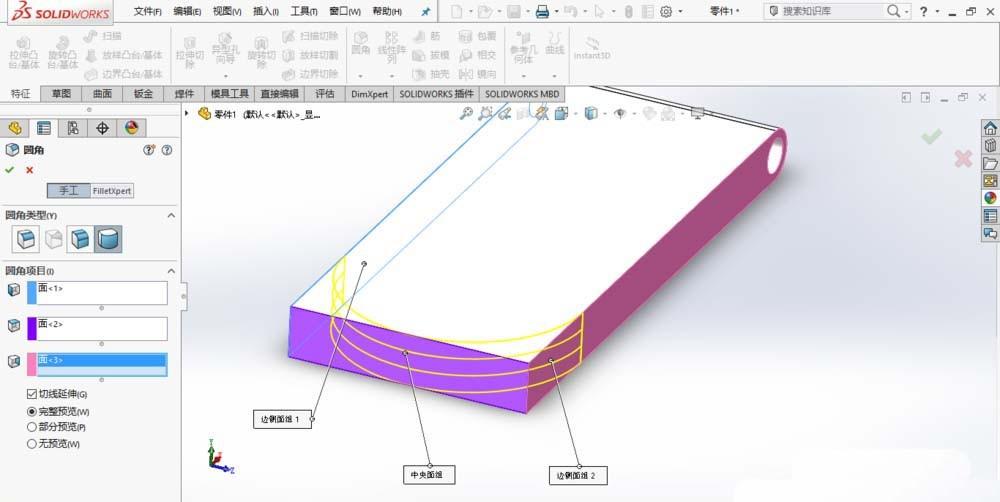This screenshot has height=502, width=1000.
Task: Expand the 零件1 tree in viewport
Action: (187, 114)
